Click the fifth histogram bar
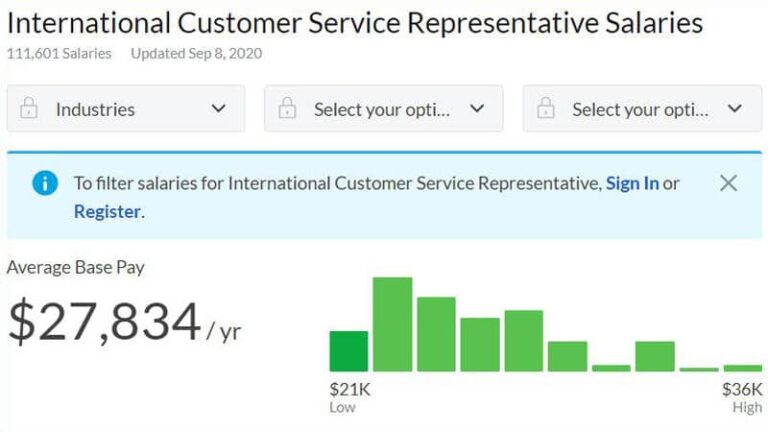This screenshot has height=432, width=768. (524, 341)
